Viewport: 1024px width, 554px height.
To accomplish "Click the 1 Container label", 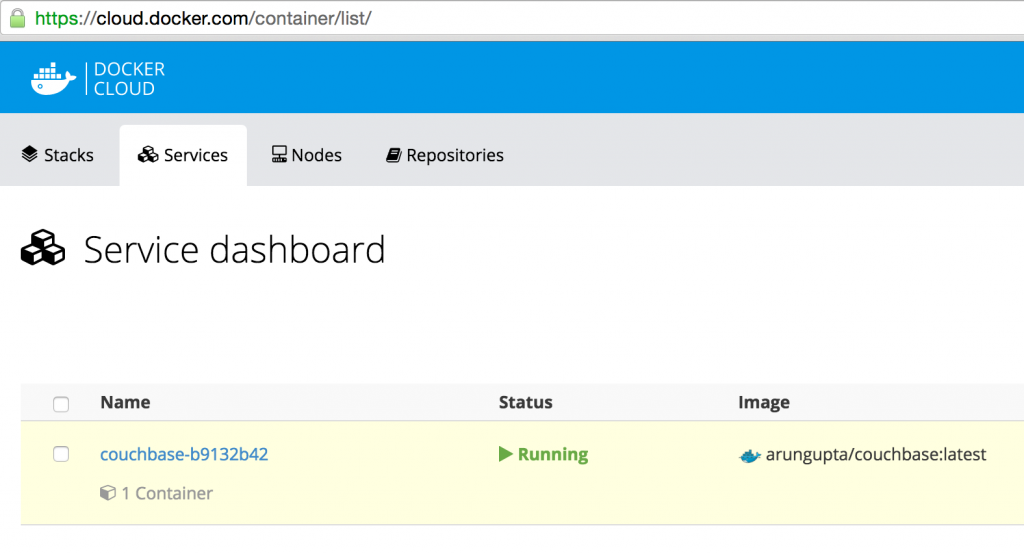I will pyautogui.click(x=167, y=493).
